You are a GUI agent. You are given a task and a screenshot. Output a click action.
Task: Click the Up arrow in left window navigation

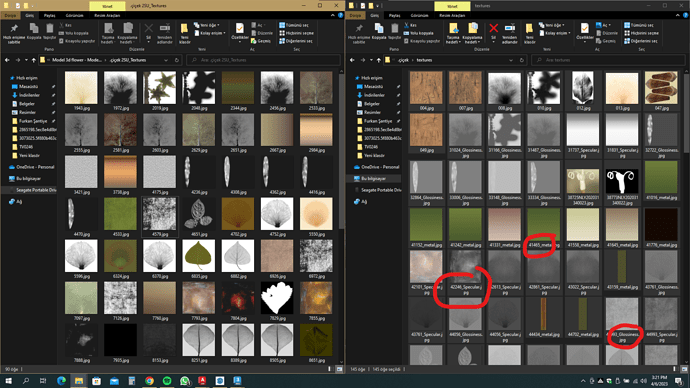point(33,60)
